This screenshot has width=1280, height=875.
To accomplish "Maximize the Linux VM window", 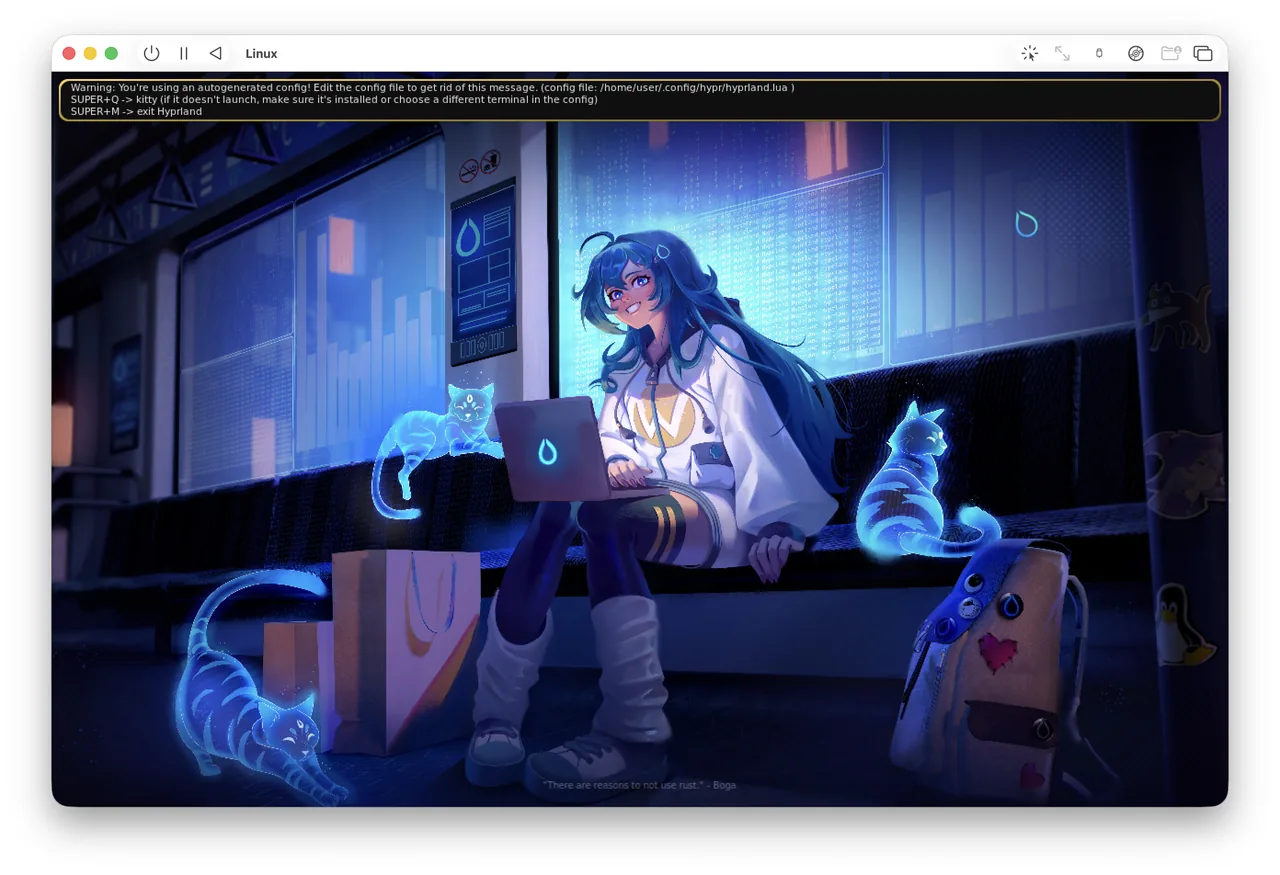I will click(111, 53).
